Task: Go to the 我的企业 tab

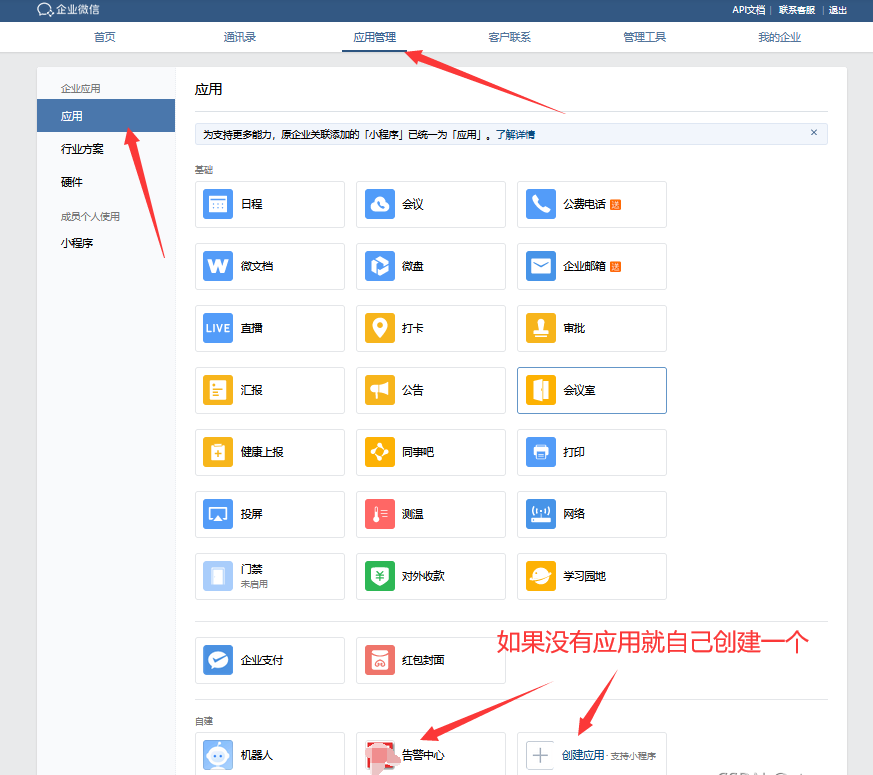Action: (779, 37)
